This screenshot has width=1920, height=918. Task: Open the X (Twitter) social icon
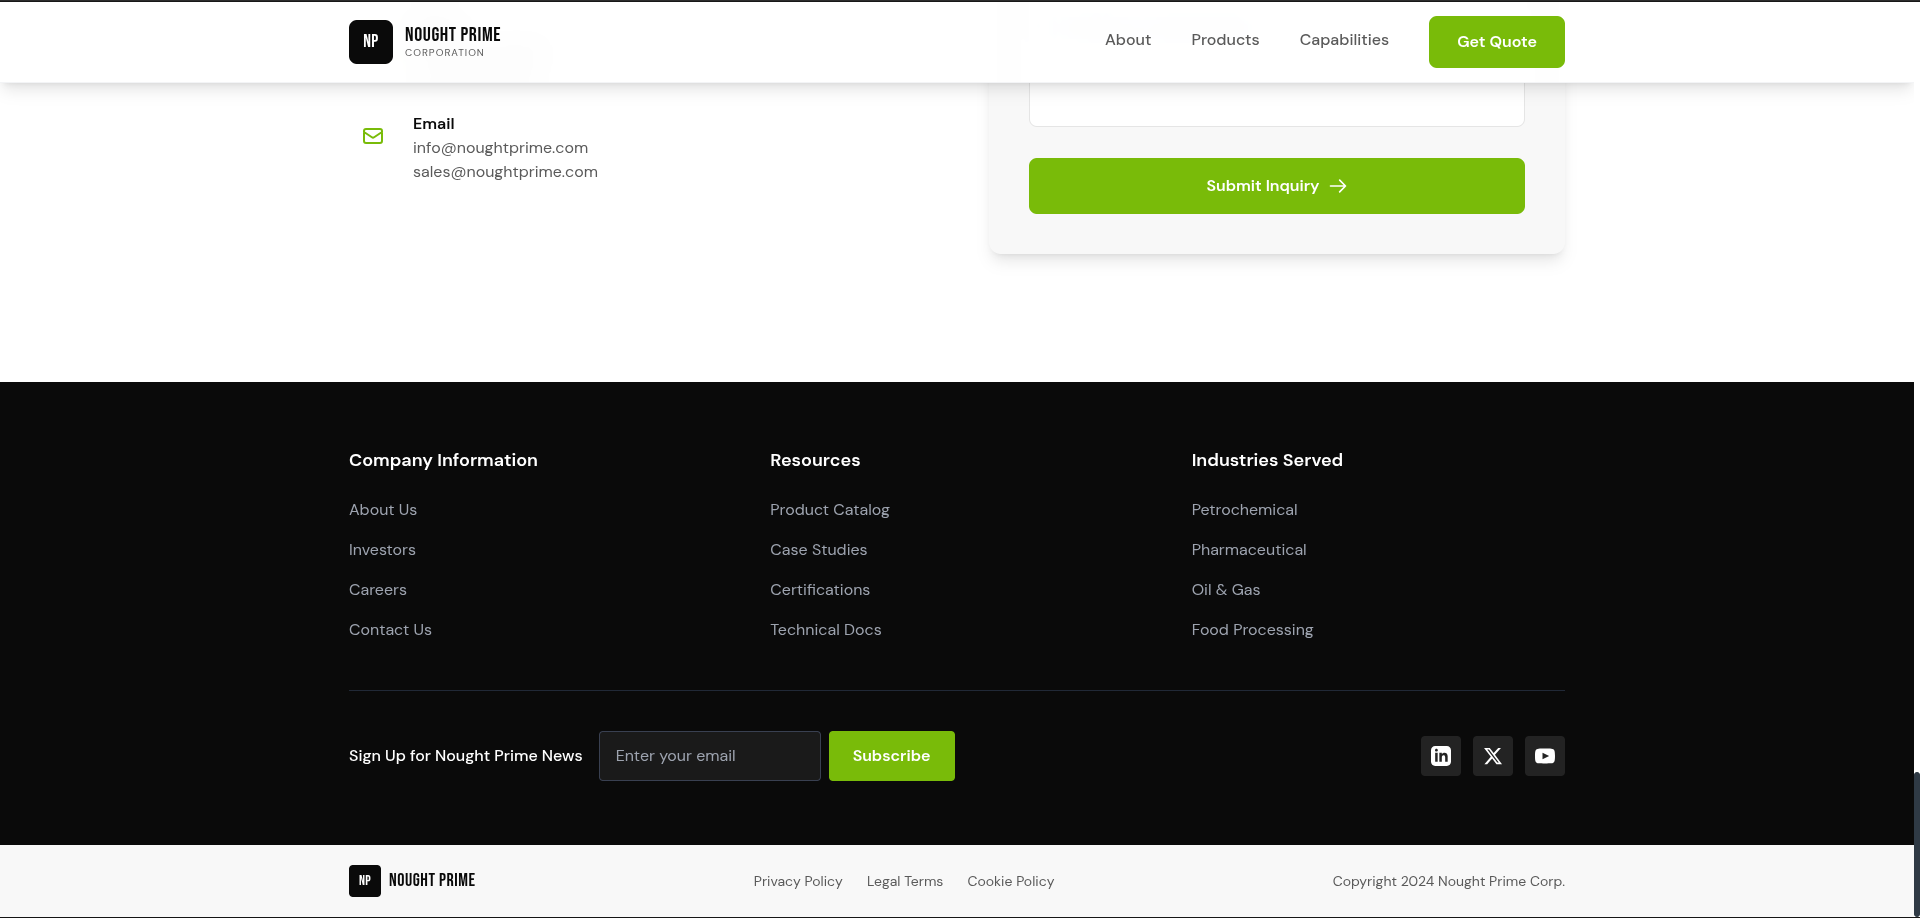pyautogui.click(x=1492, y=756)
